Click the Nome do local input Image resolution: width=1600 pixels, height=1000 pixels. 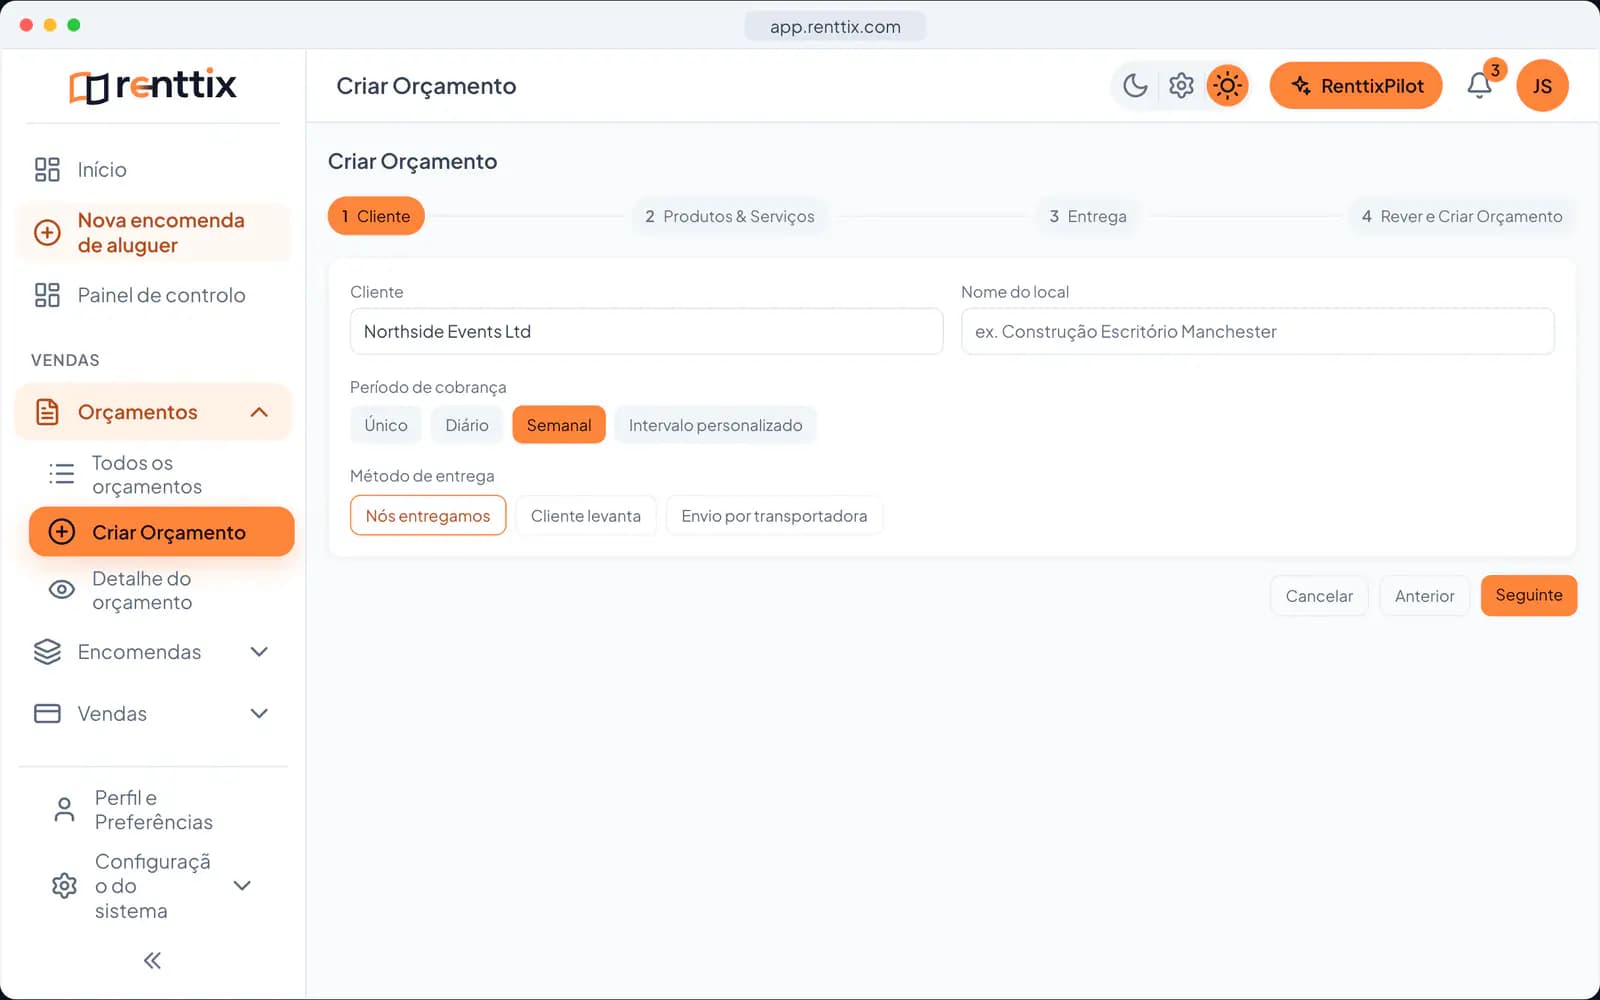coord(1258,331)
